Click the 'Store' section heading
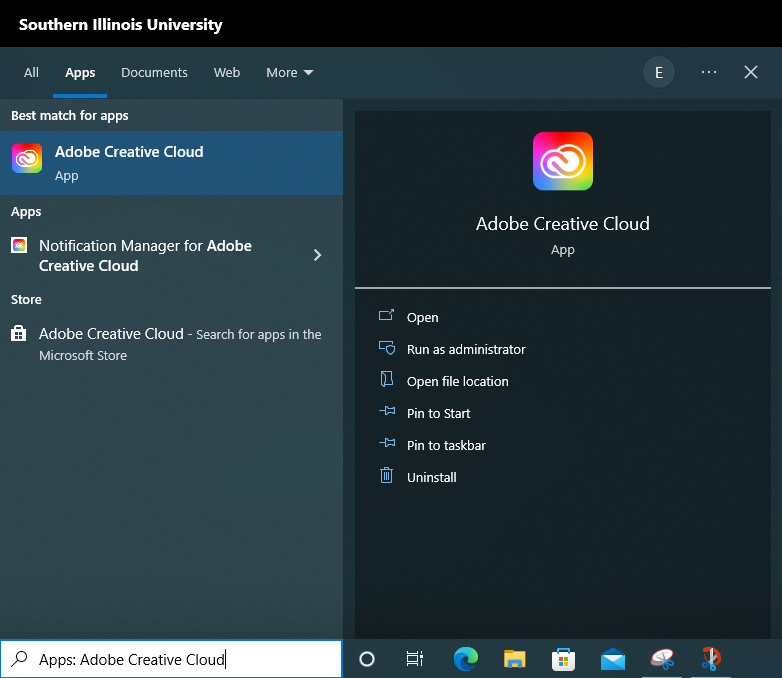Viewport: 782px width, 678px height. point(26,299)
